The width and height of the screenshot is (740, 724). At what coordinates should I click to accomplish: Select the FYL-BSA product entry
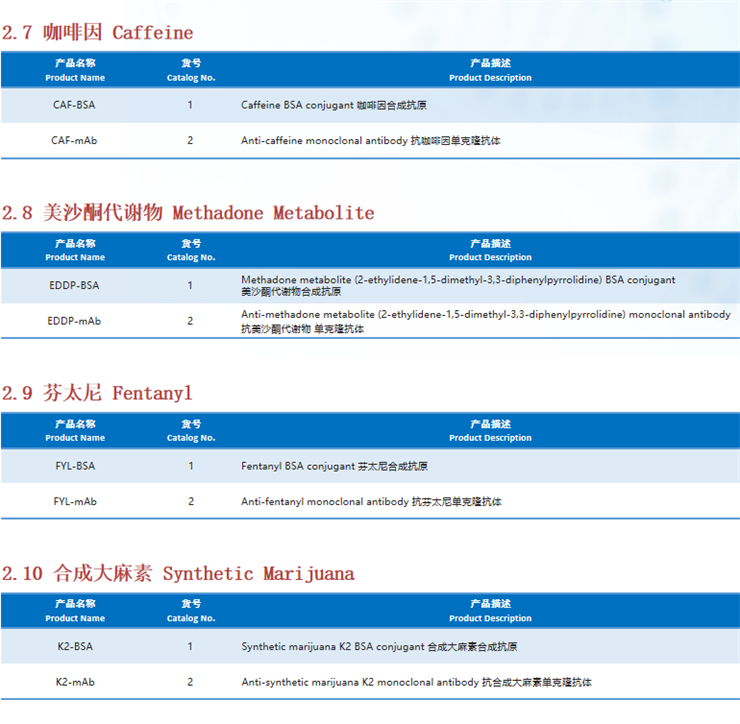point(74,466)
